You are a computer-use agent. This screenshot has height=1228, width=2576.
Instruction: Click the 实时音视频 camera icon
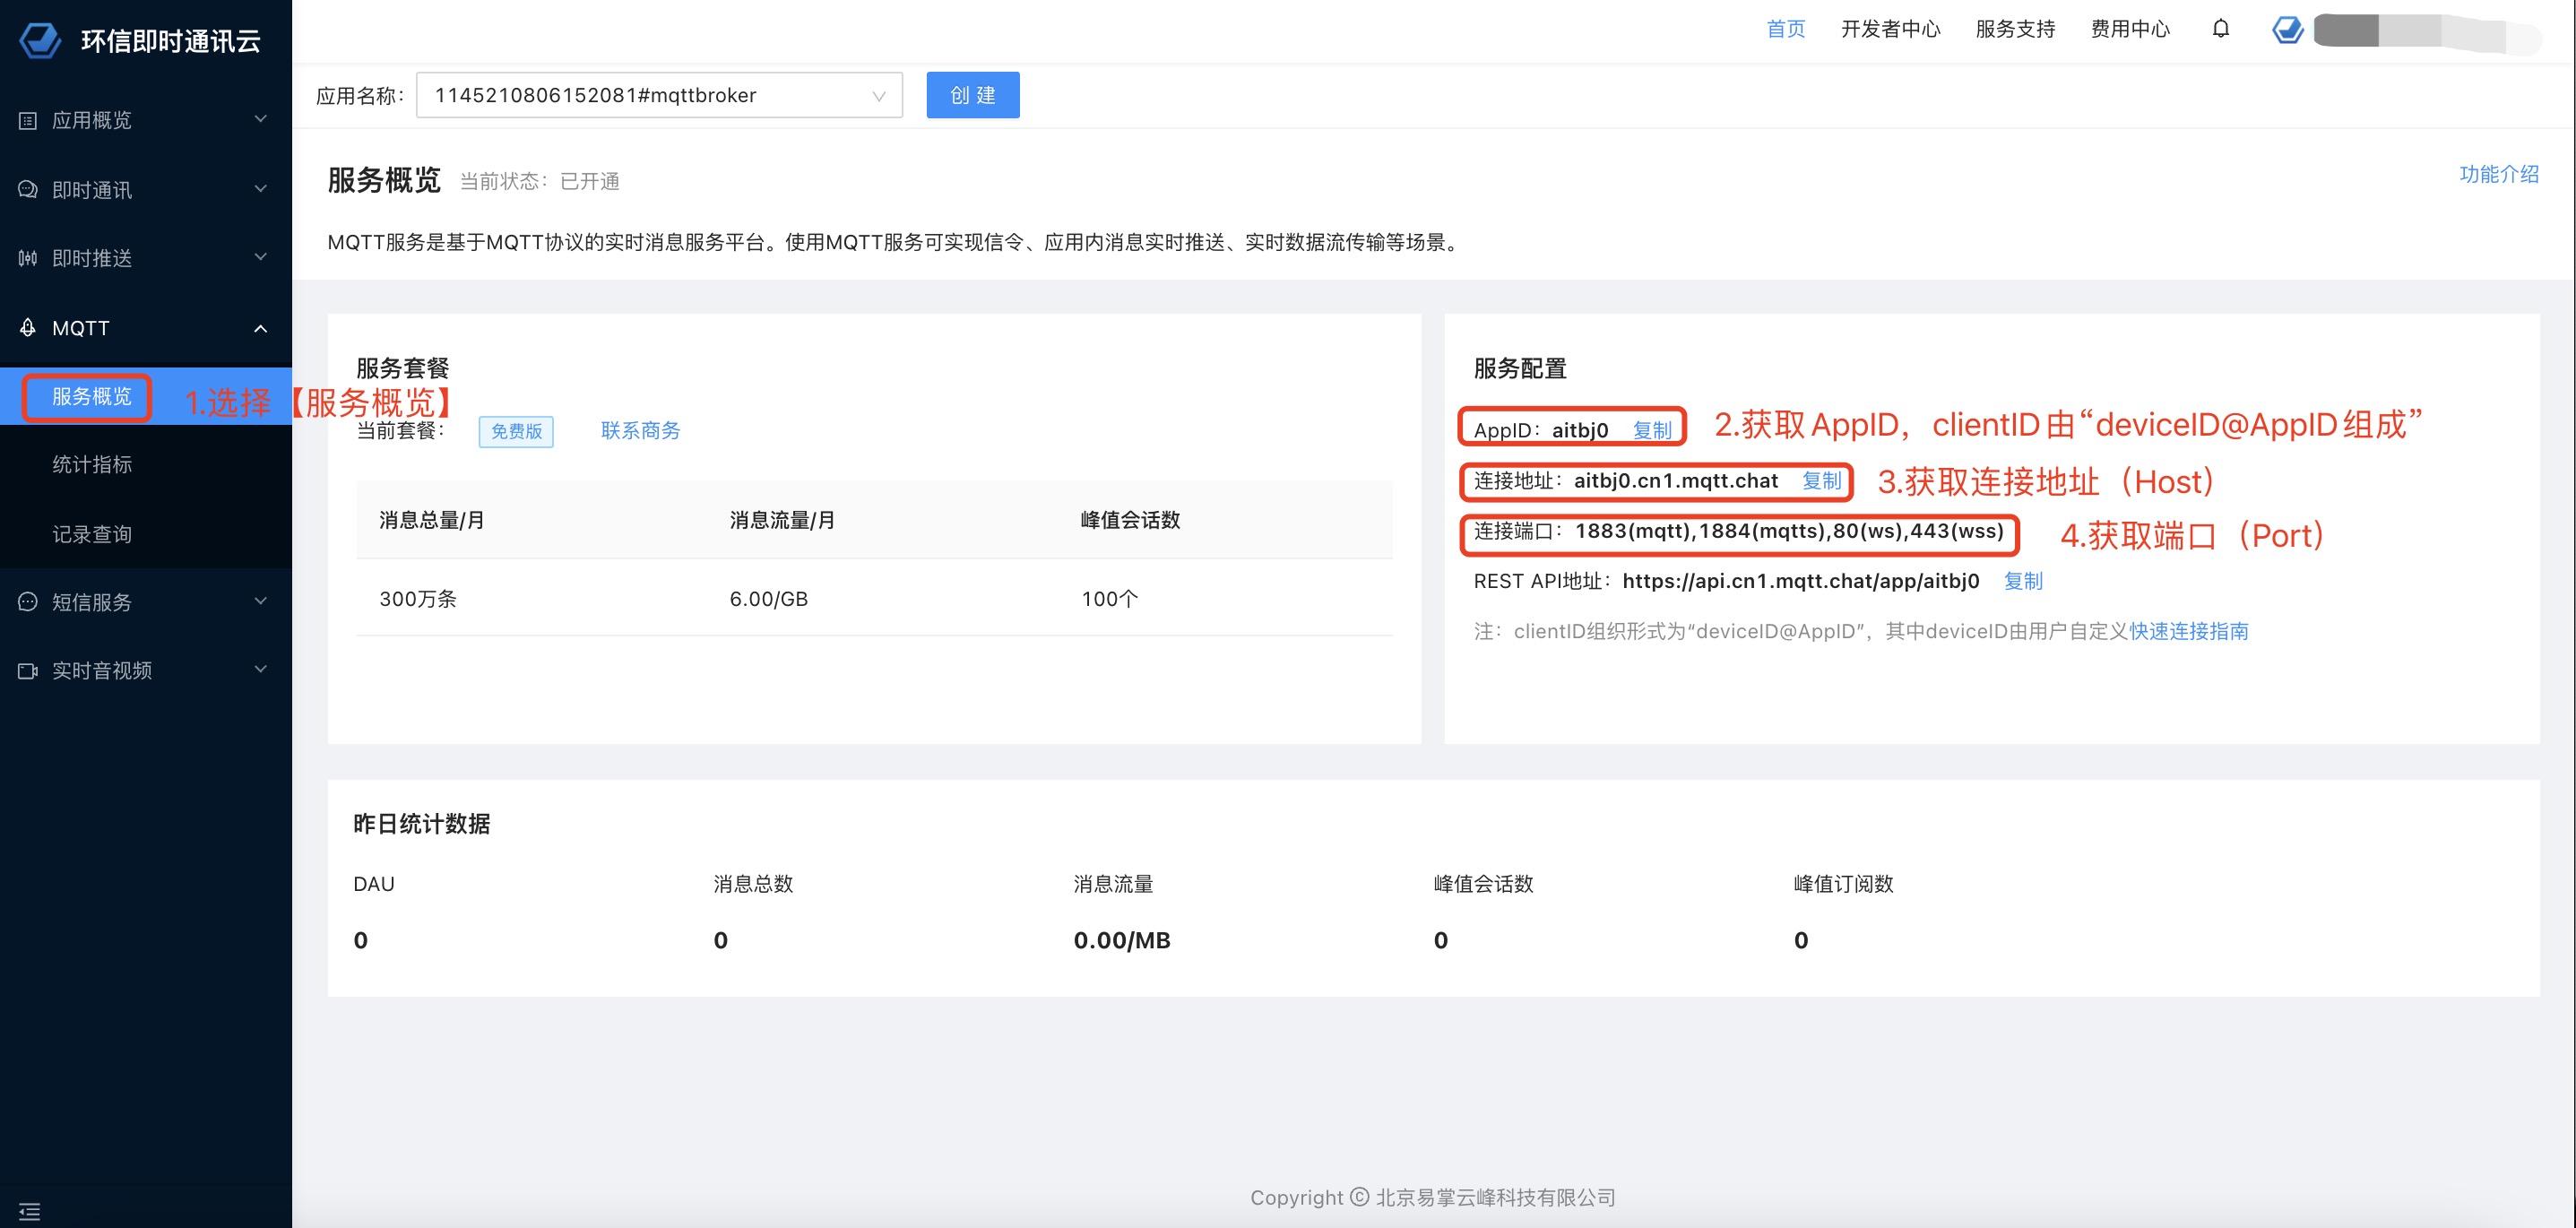tap(28, 670)
